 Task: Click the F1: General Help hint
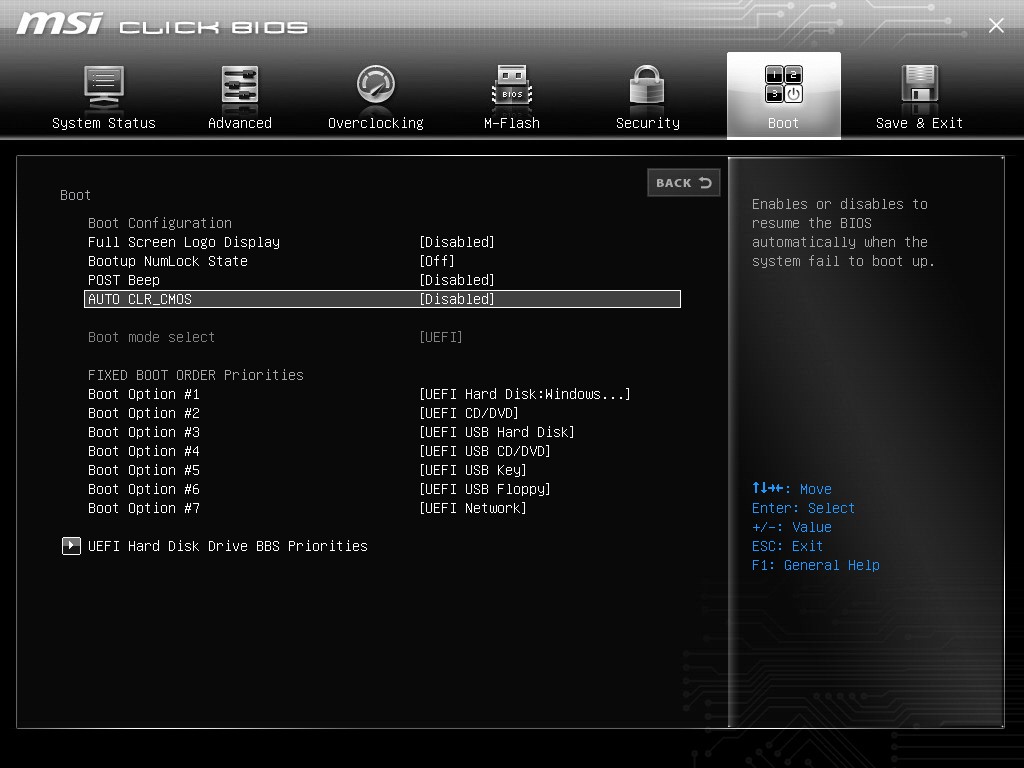816,565
